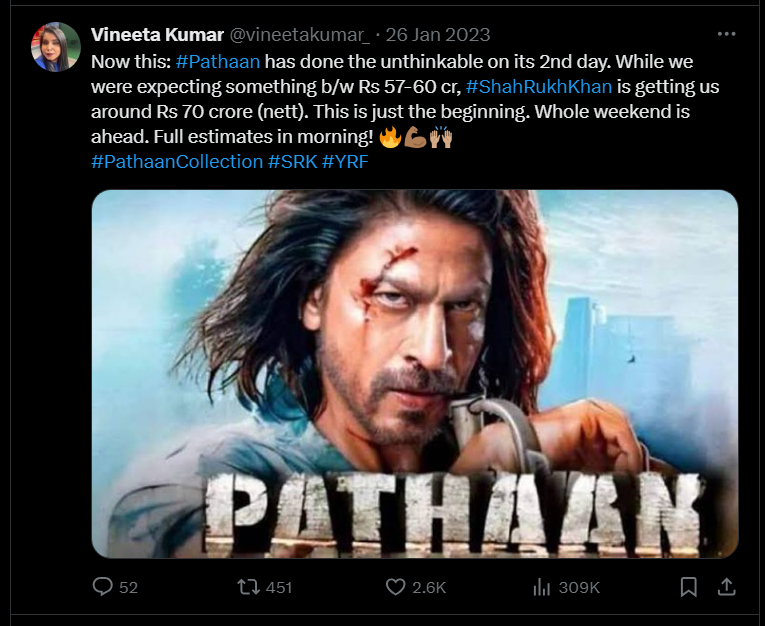765x626 pixels.
Task: Open the @vineetakumar_ handle link
Action: [x=294, y=36]
